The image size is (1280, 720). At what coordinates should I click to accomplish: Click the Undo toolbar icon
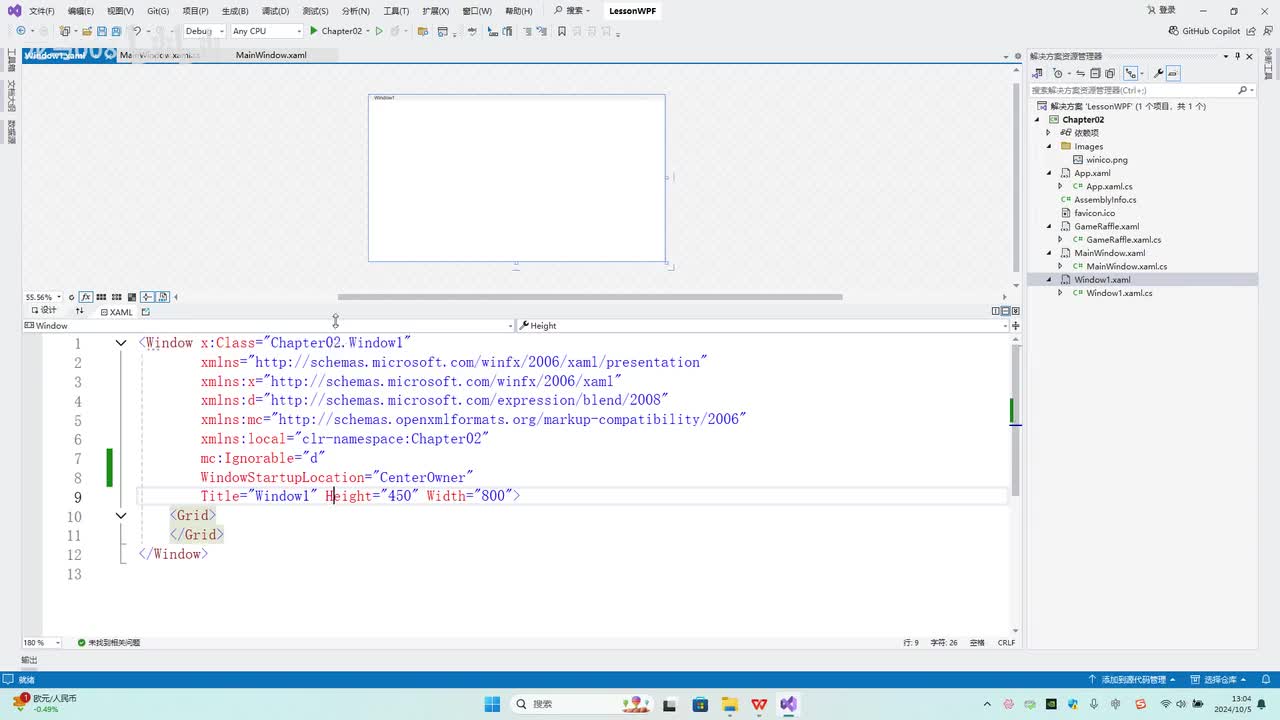coord(137,31)
